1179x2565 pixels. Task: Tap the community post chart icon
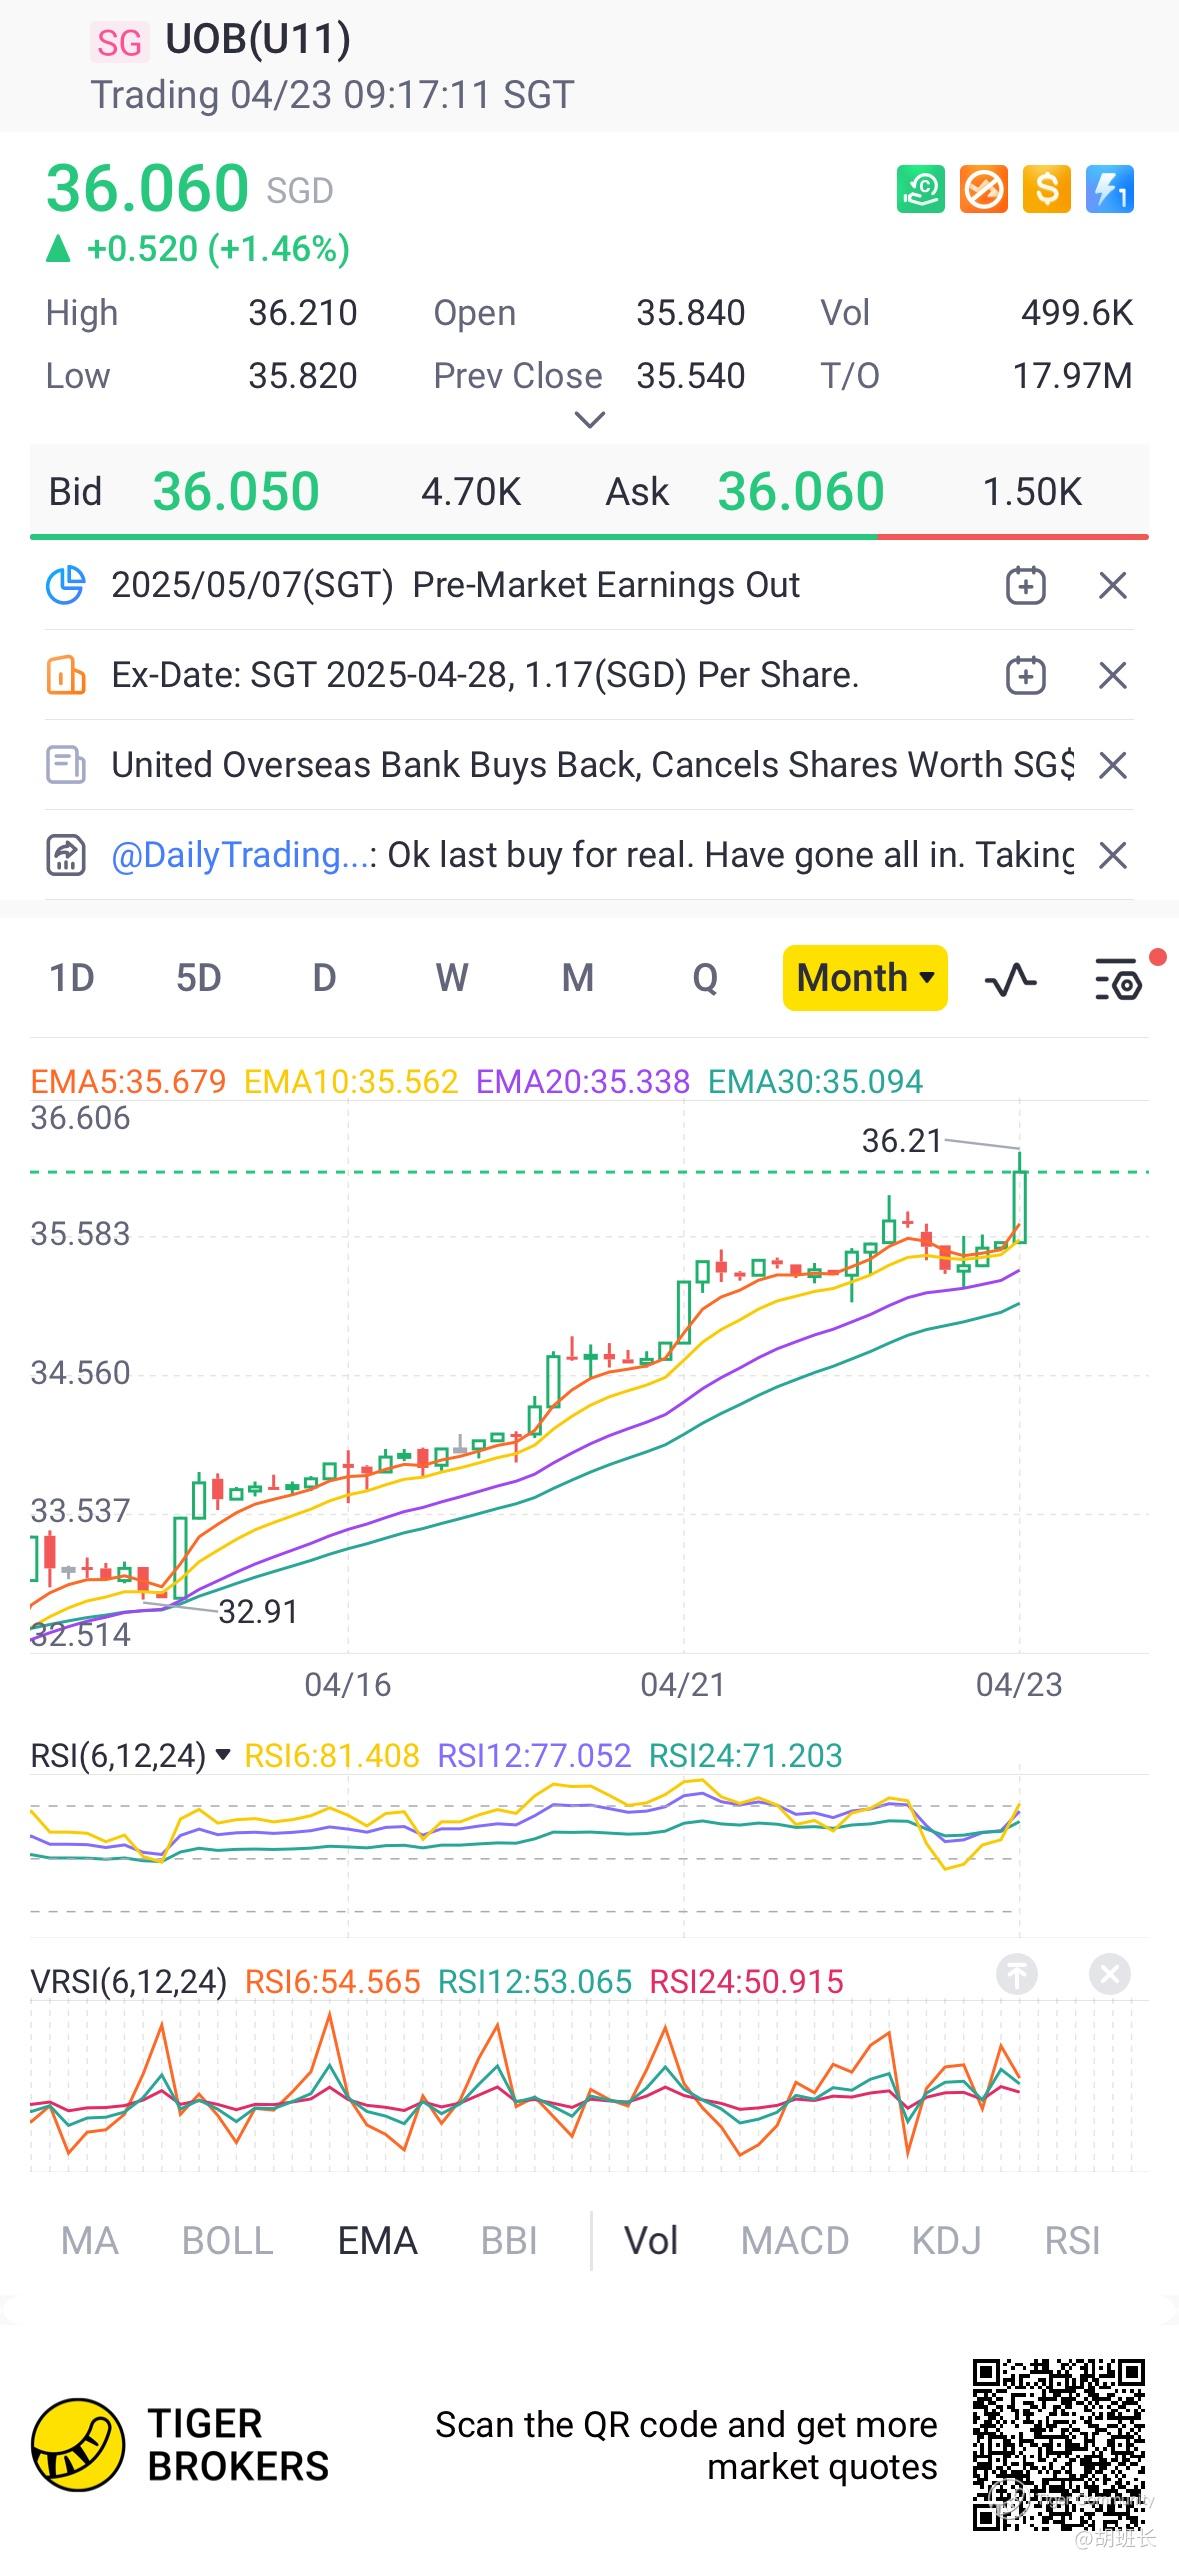66,855
